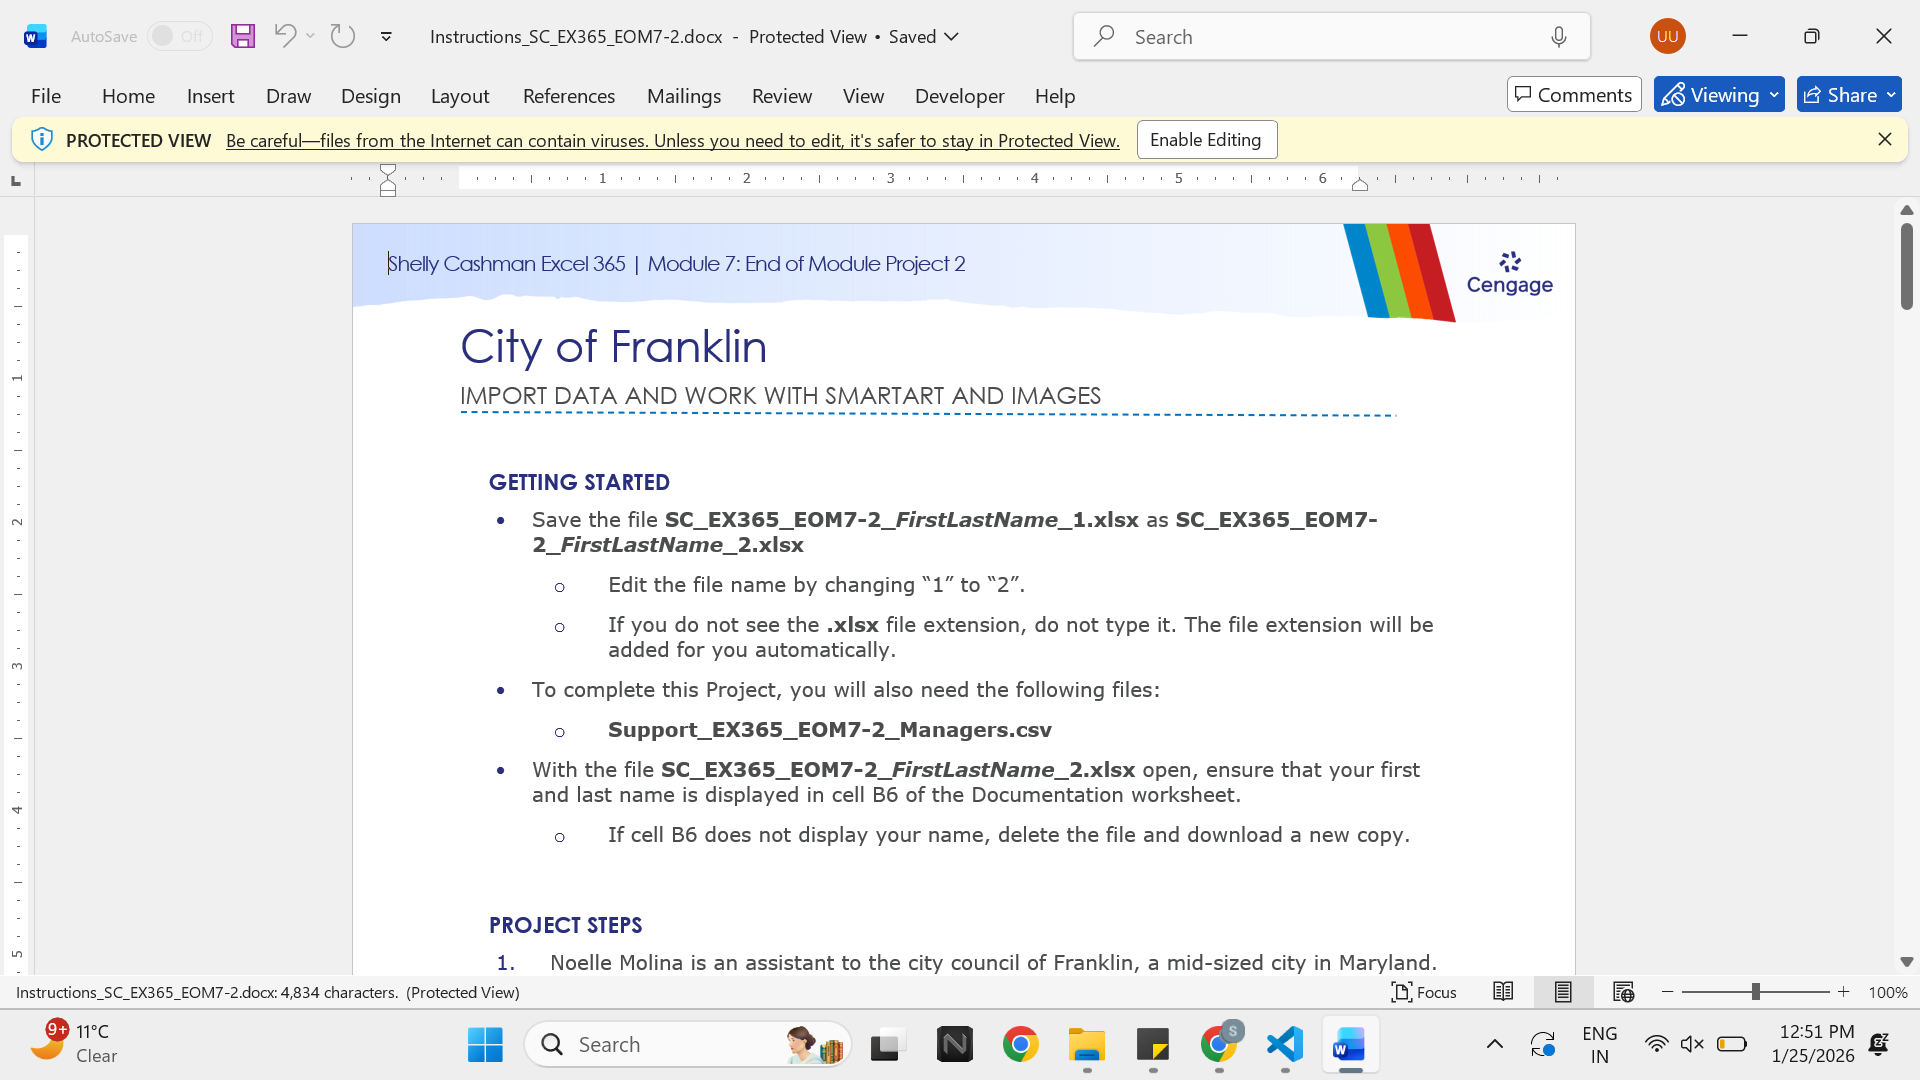Viewport: 1920px width, 1080px height.
Task: Click the Redo icon
Action: pyautogui.click(x=343, y=36)
